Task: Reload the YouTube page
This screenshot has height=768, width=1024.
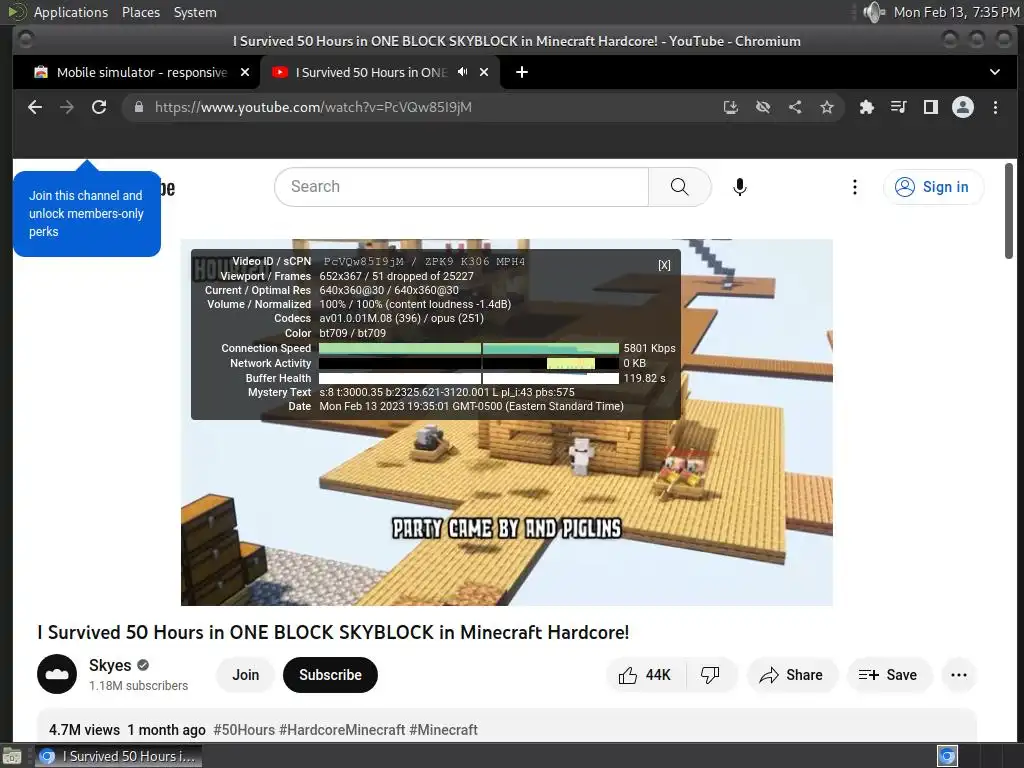Action: coord(99,107)
